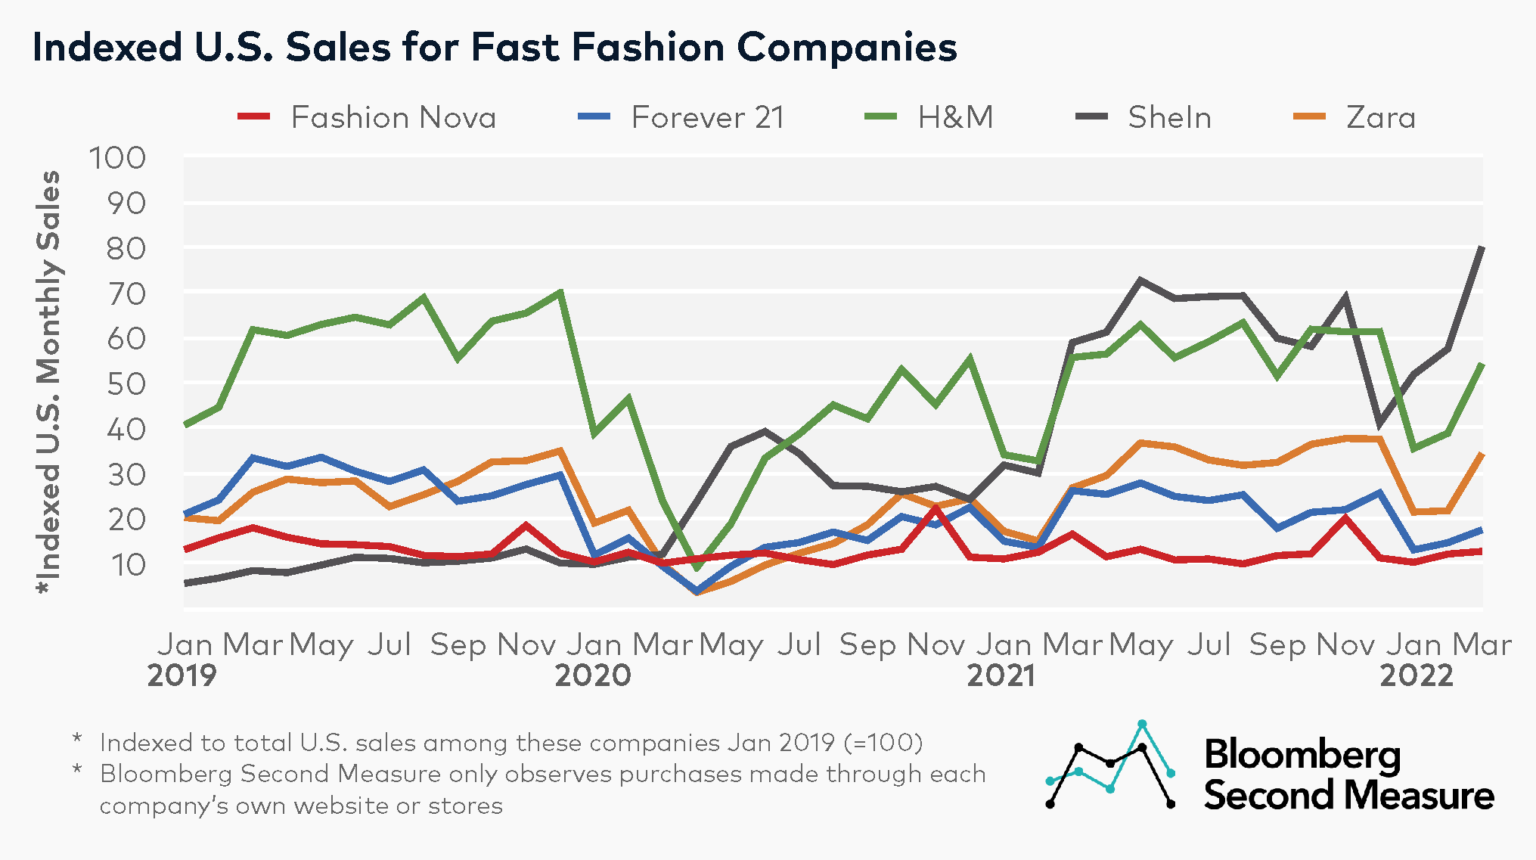Click the green H&M legend swatch
The image size is (1536, 860).
(x=881, y=117)
